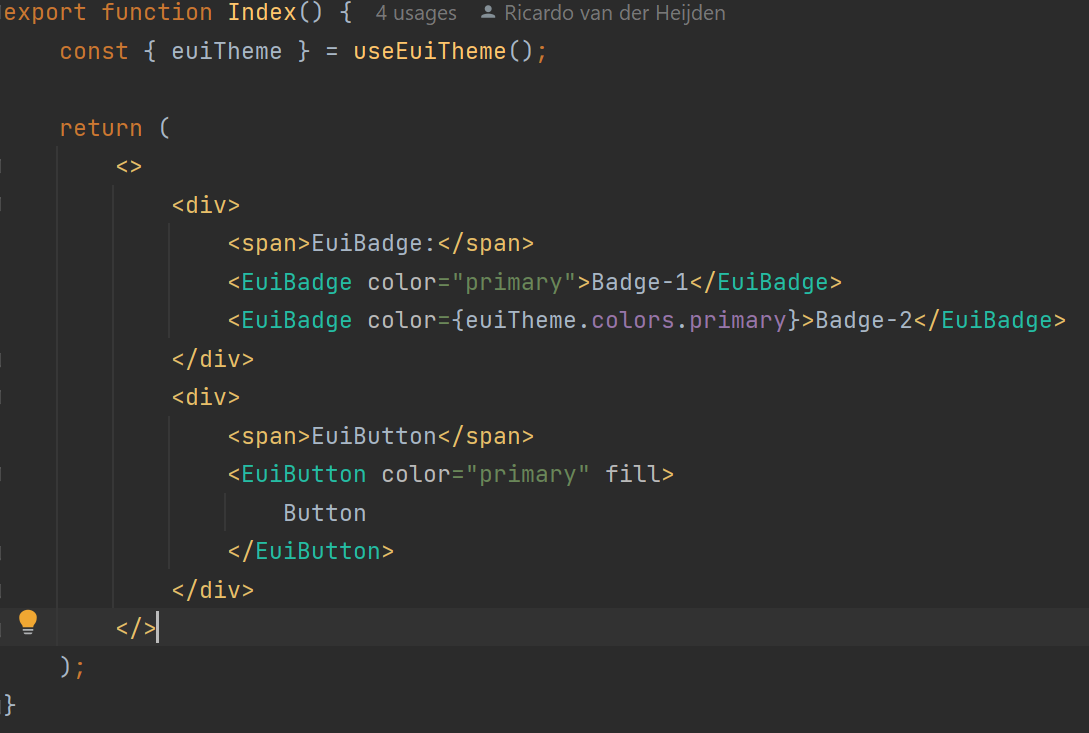Image resolution: width=1089 pixels, height=733 pixels.
Task: Select the color="primary" attribute on EuiBadge
Action: tap(470, 281)
